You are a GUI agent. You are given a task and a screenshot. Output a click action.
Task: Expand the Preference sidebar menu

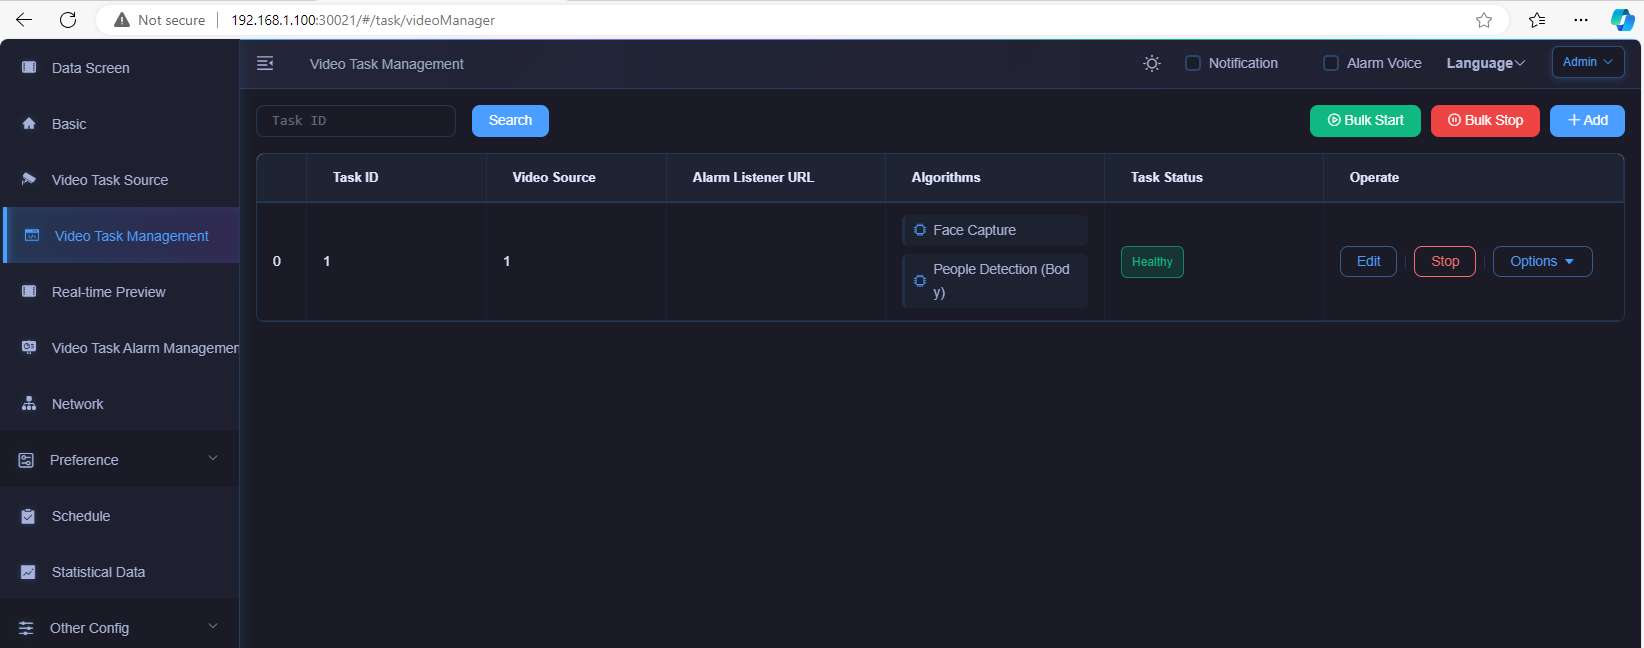point(118,460)
